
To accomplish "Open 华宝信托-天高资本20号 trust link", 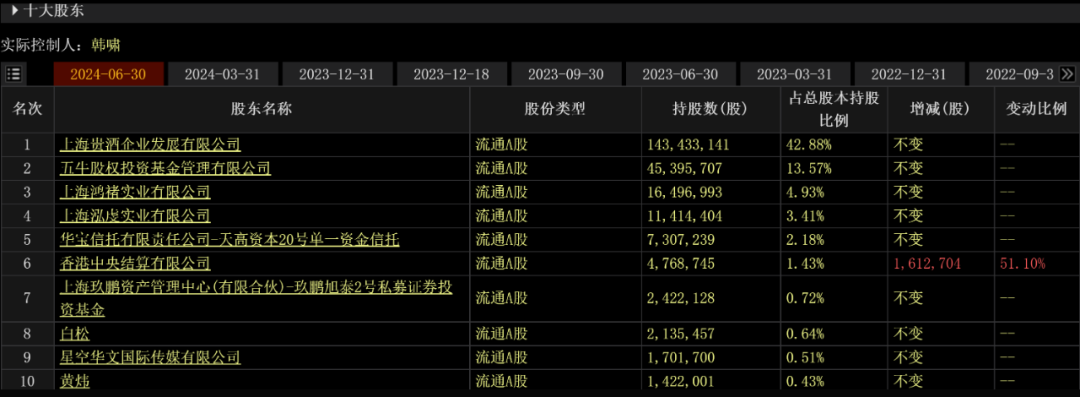I will (x=230, y=240).
